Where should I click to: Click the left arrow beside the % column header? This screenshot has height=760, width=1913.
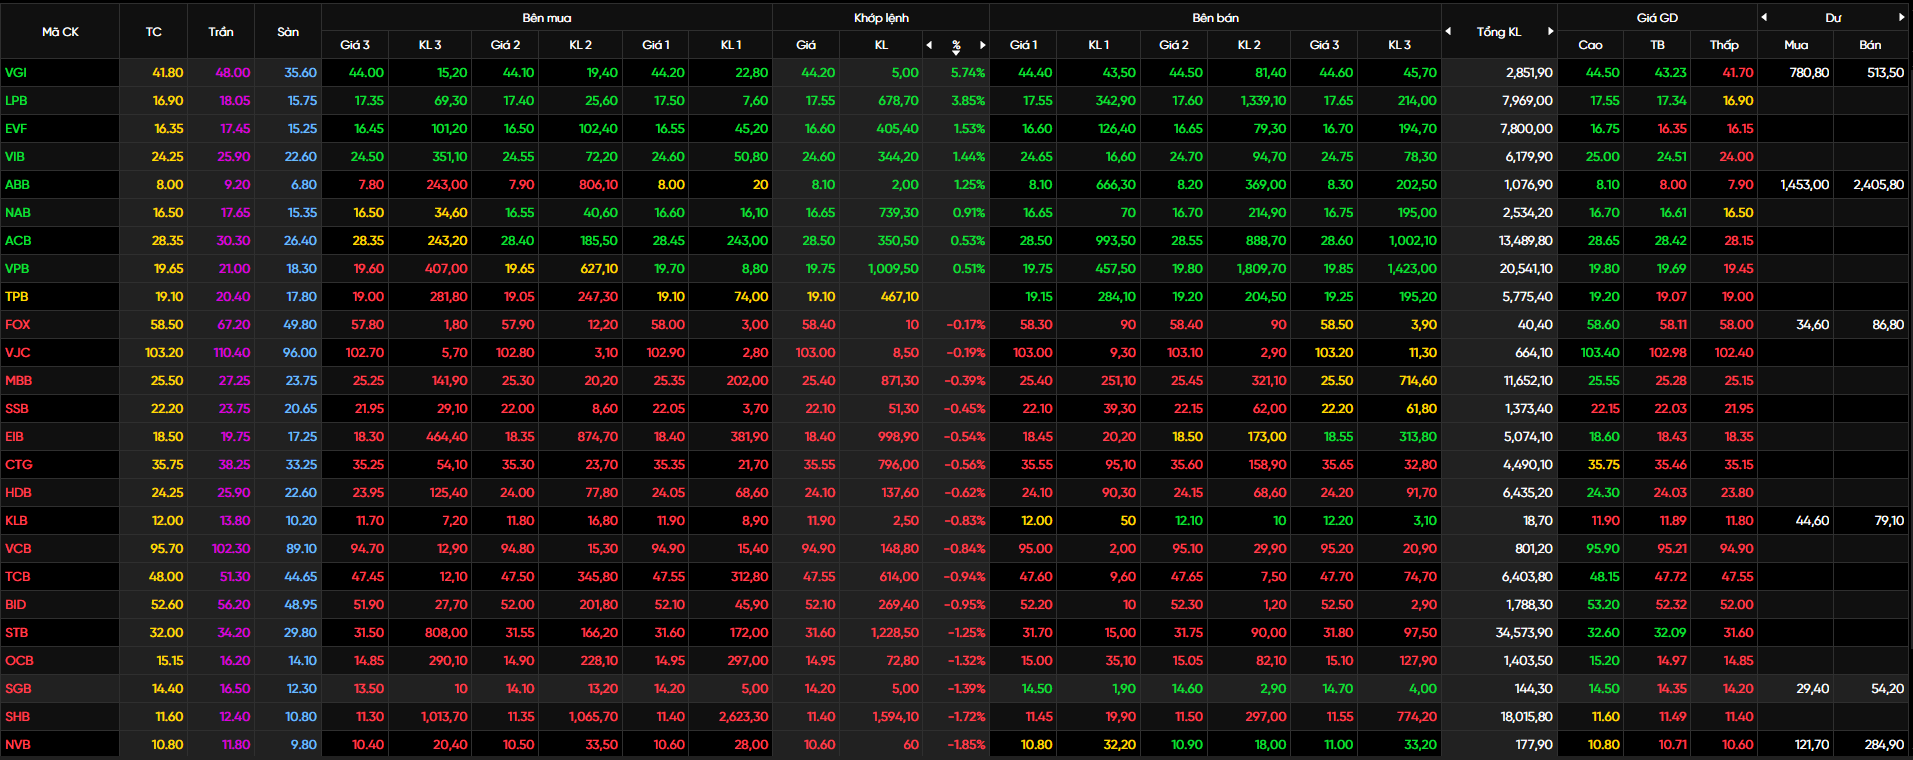coord(929,45)
